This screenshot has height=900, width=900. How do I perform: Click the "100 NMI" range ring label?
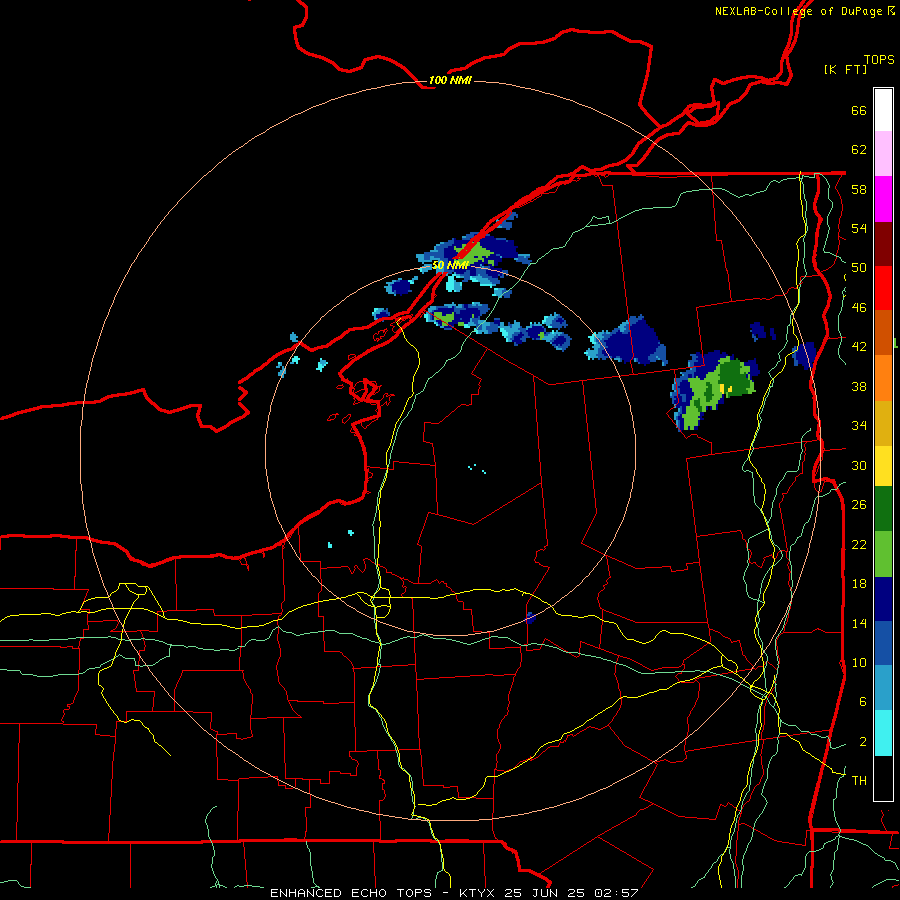pyautogui.click(x=450, y=80)
